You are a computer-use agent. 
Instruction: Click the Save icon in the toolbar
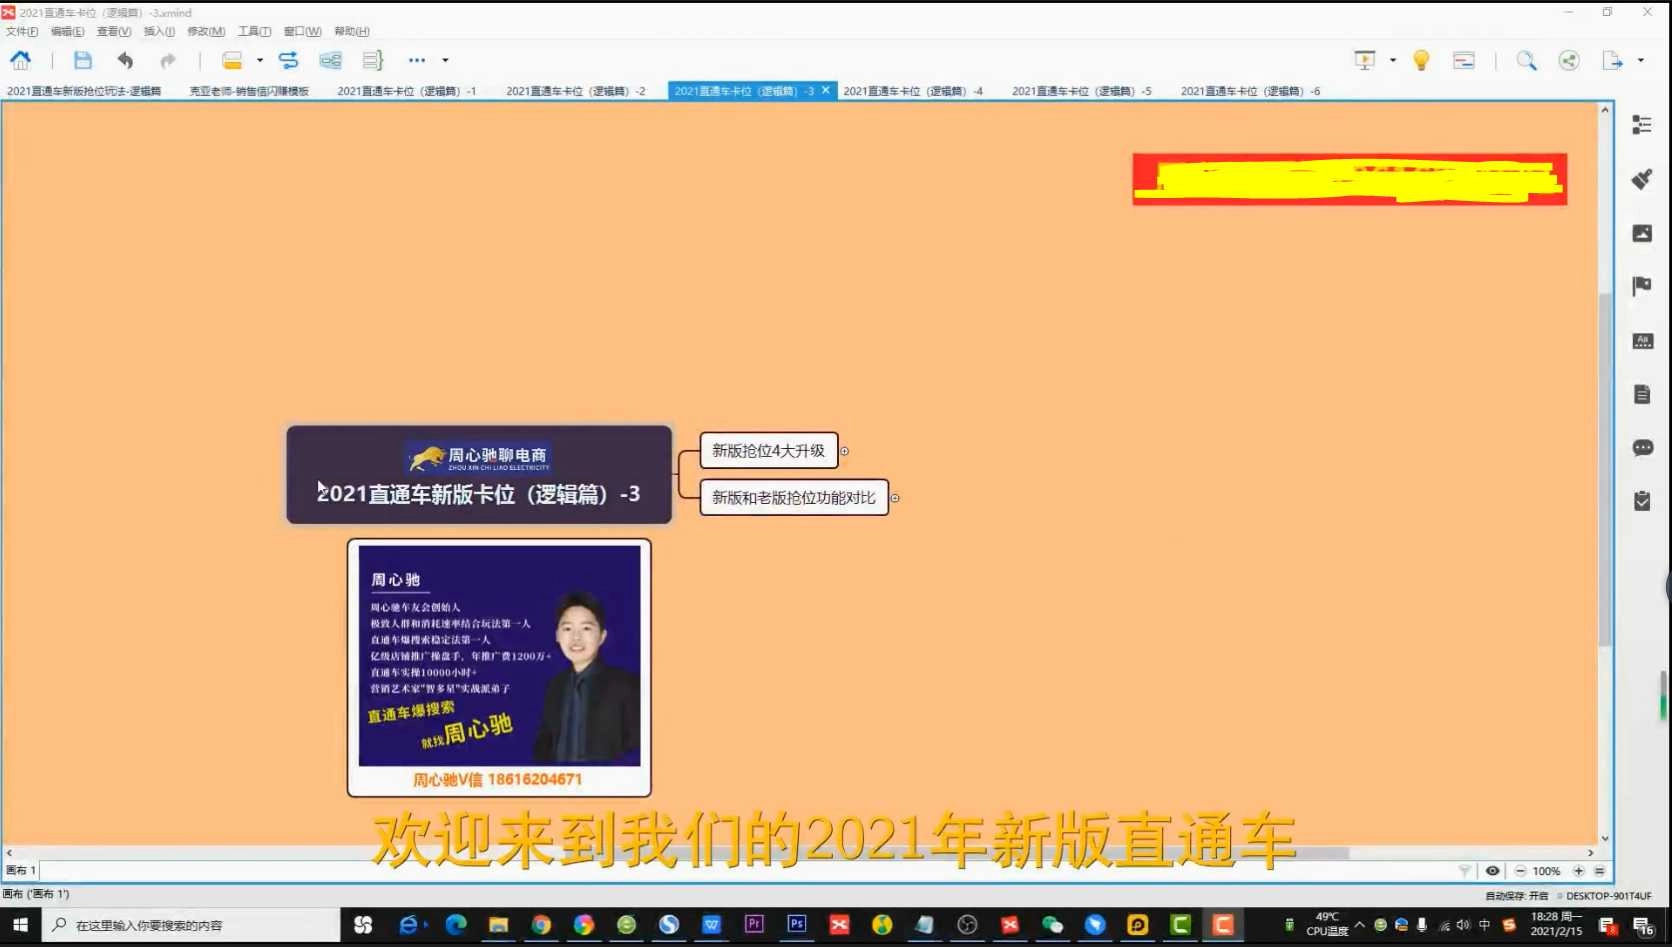point(83,60)
